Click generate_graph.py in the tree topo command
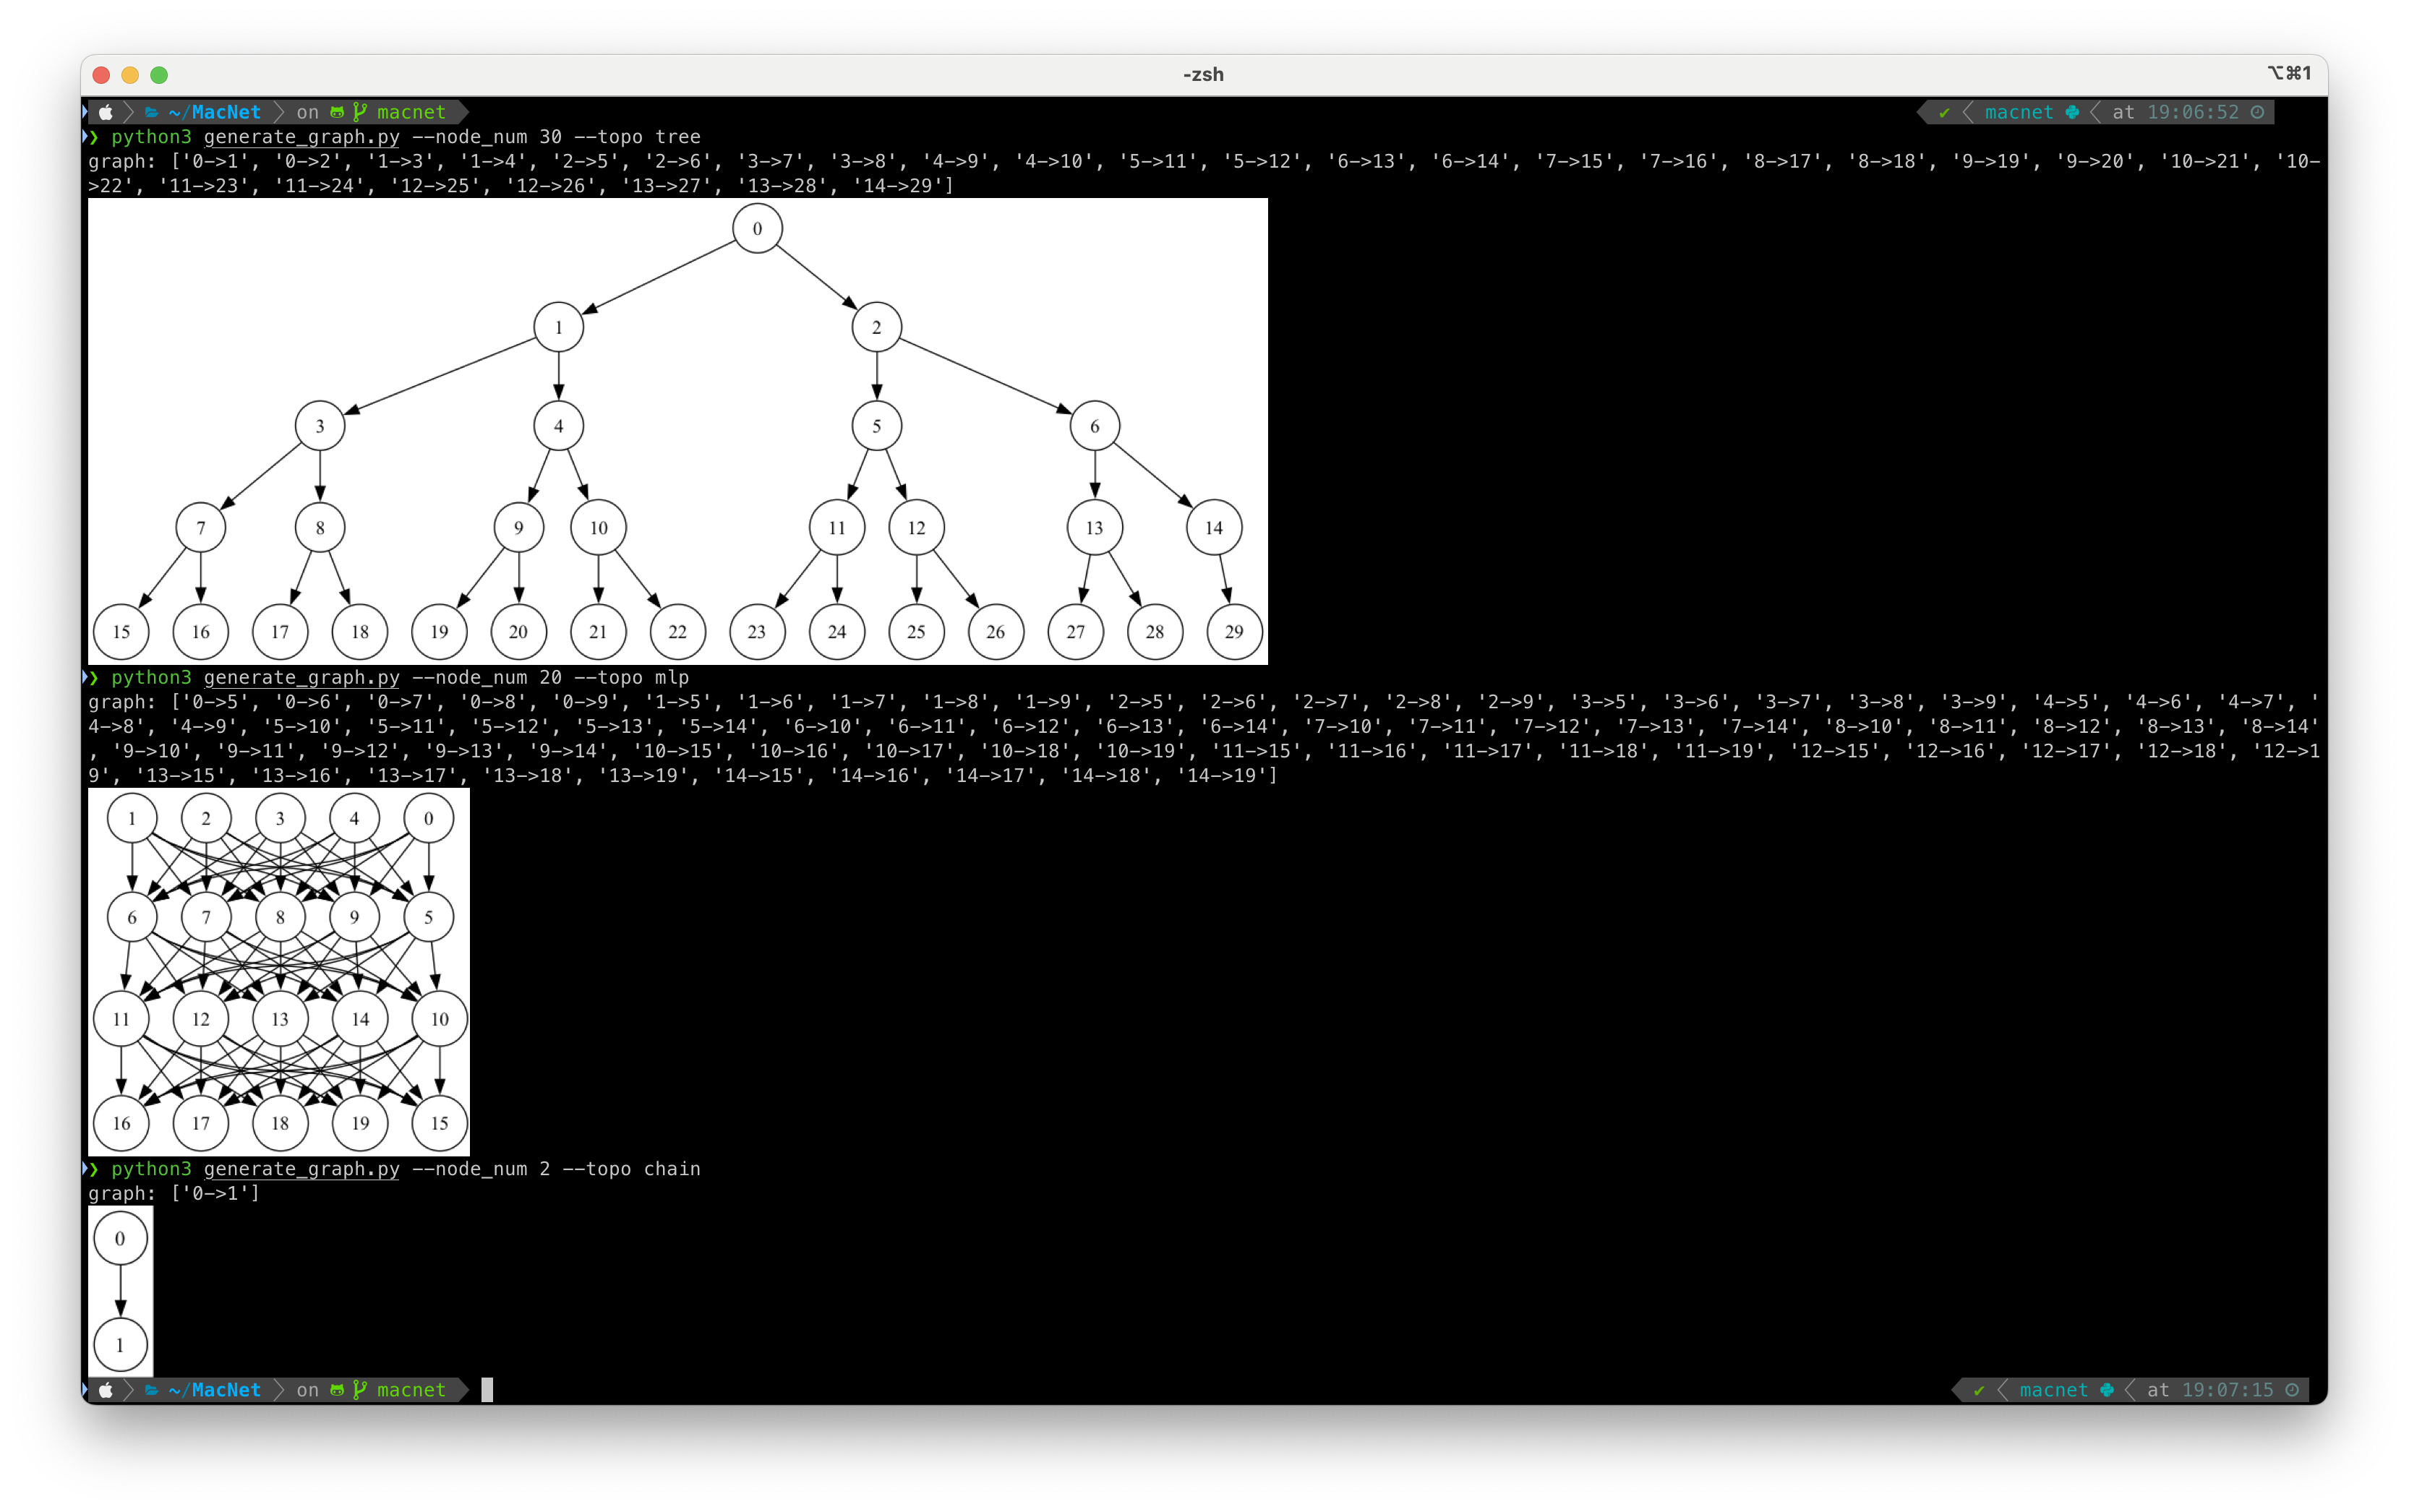Viewport: 2409px width, 1512px height. click(301, 137)
